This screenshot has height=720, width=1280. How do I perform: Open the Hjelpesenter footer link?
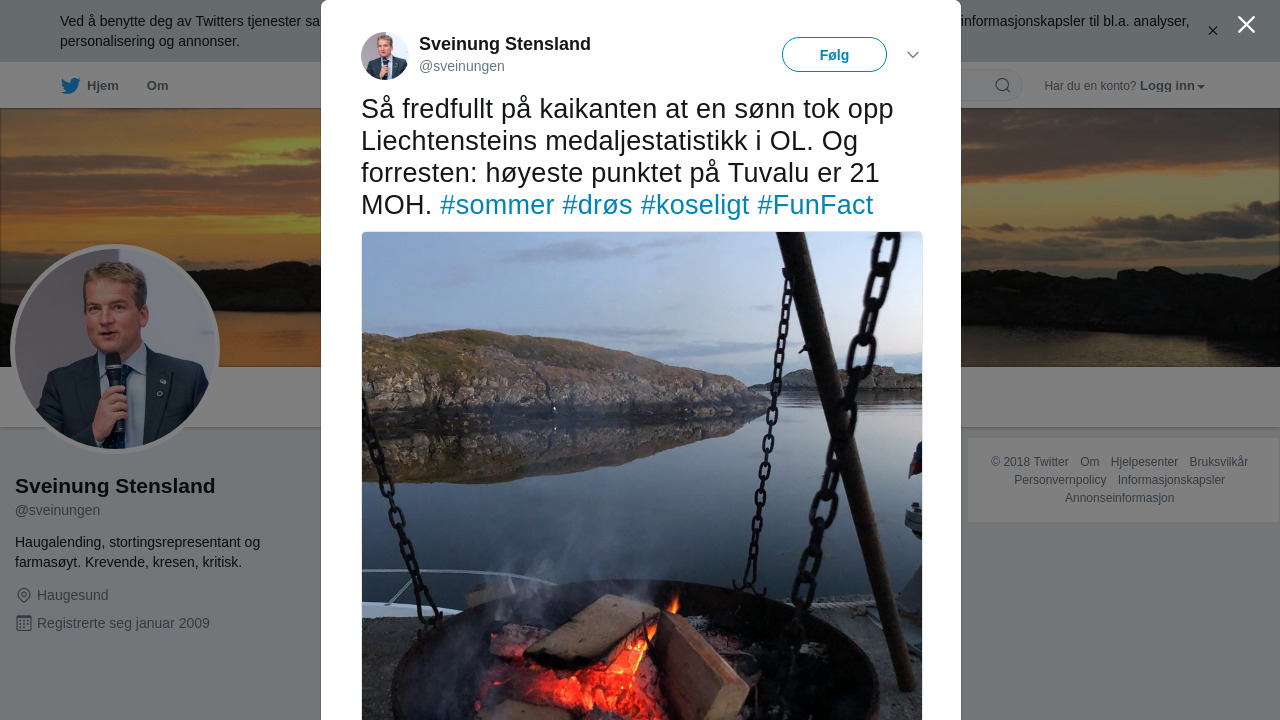click(x=1144, y=462)
